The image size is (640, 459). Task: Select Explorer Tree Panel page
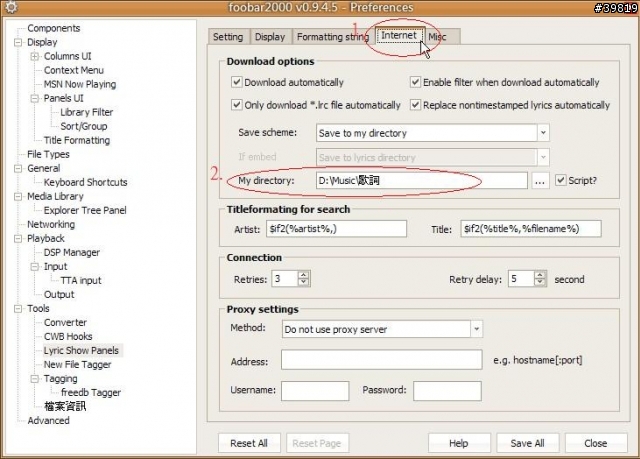85,211
